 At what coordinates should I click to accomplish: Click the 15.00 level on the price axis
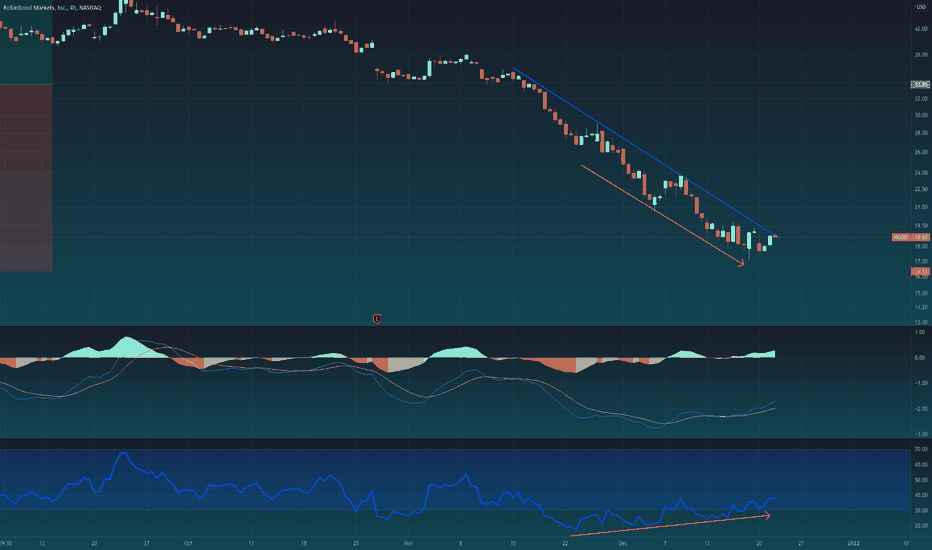(x=921, y=293)
